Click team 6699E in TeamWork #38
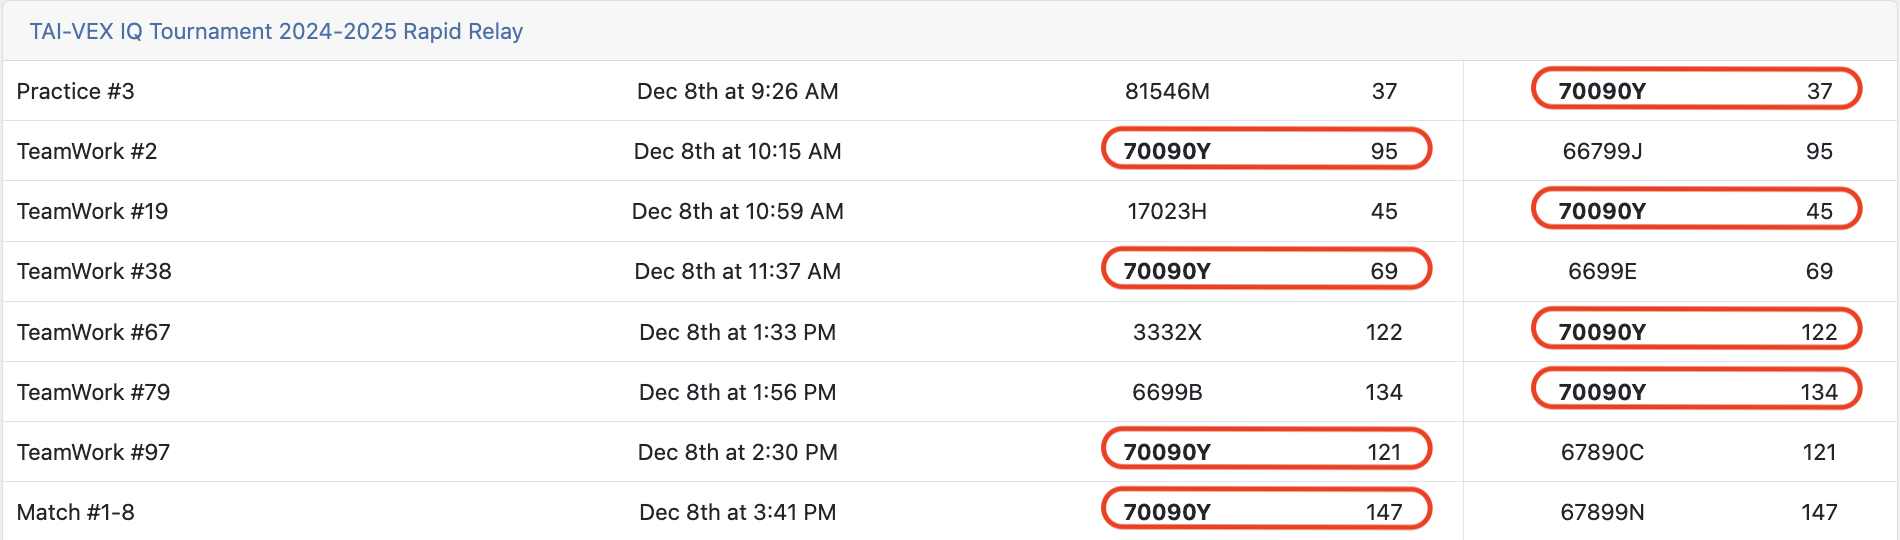Screen dimensions: 1900x540 tap(1602, 271)
